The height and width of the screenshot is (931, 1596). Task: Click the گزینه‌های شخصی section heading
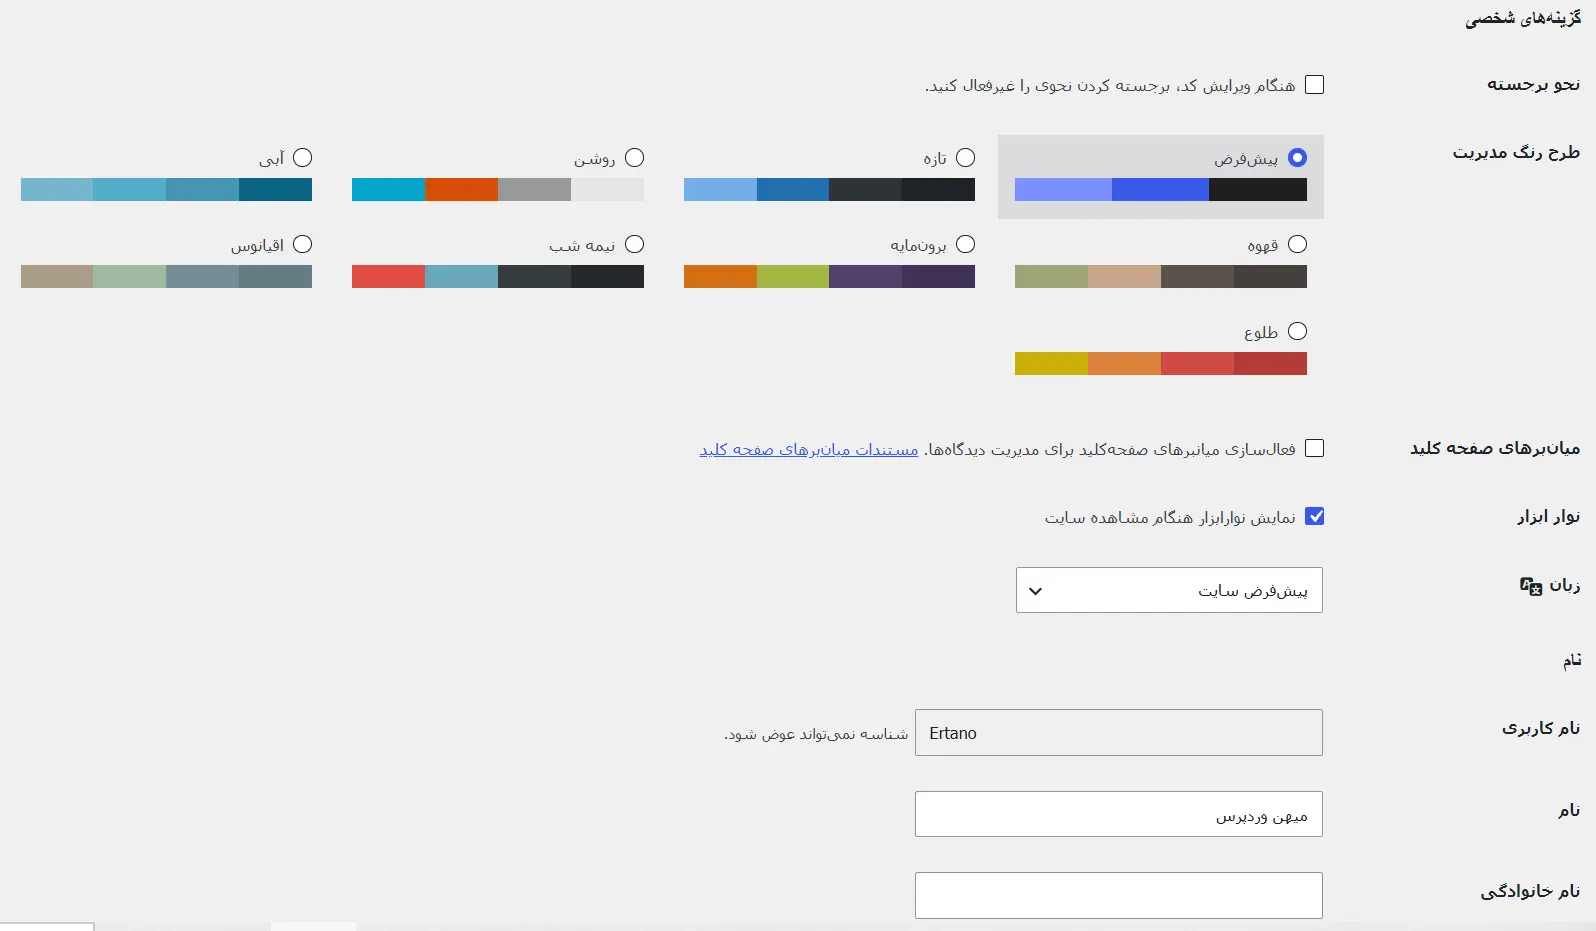1523,19
